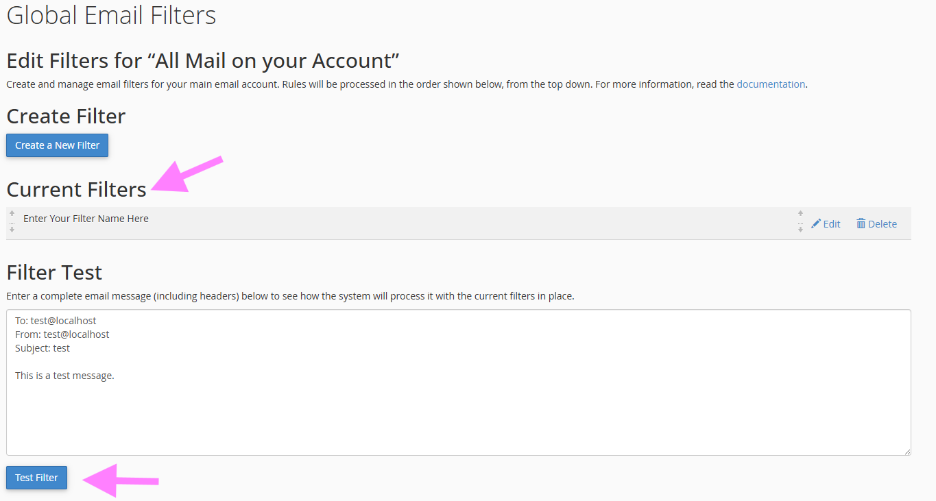The image size is (936, 501).
Task: Click the Global Email Filters page title
Action: click(111, 15)
